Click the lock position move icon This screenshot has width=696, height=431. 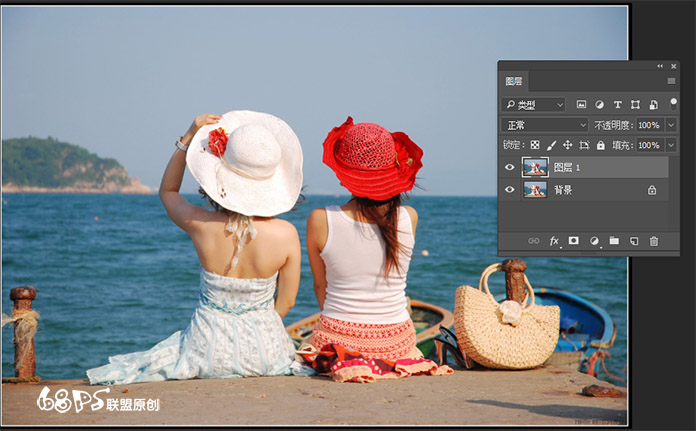567,145
